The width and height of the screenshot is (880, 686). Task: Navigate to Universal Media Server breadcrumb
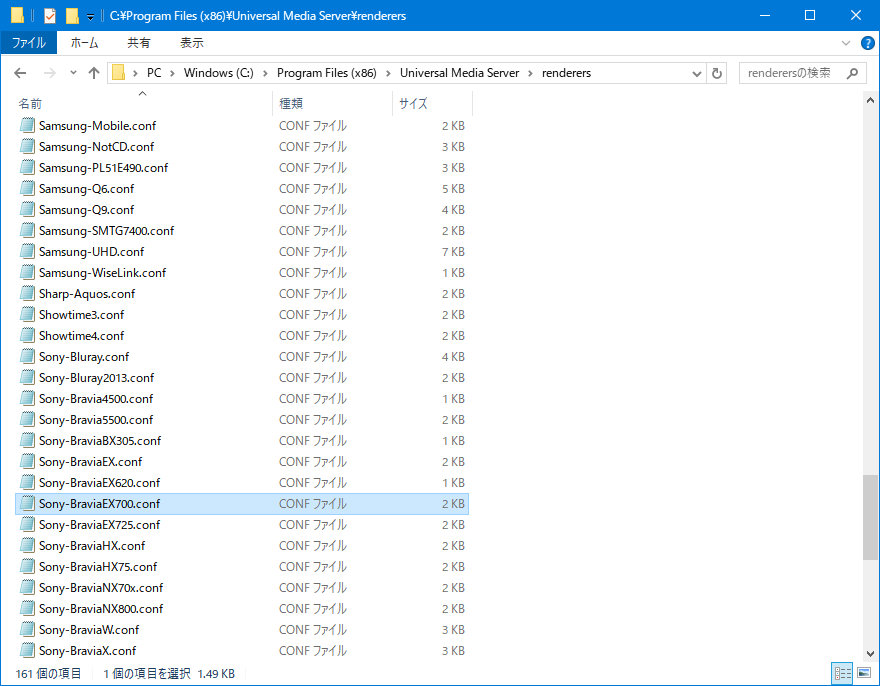pos(460,73)
